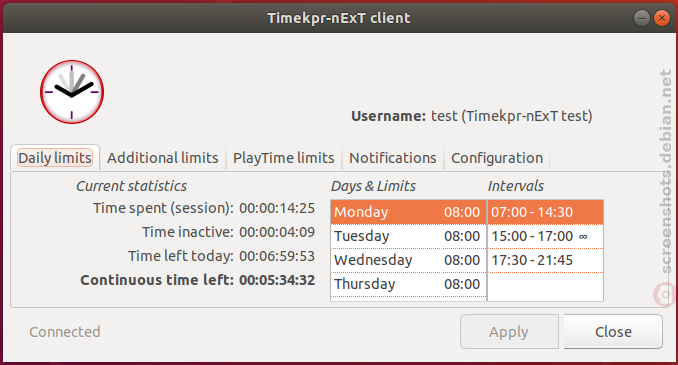This screenshot has height=365, width=678.
Task: Select the 15:00 - 17:00 interval
Action: [545, 236]
